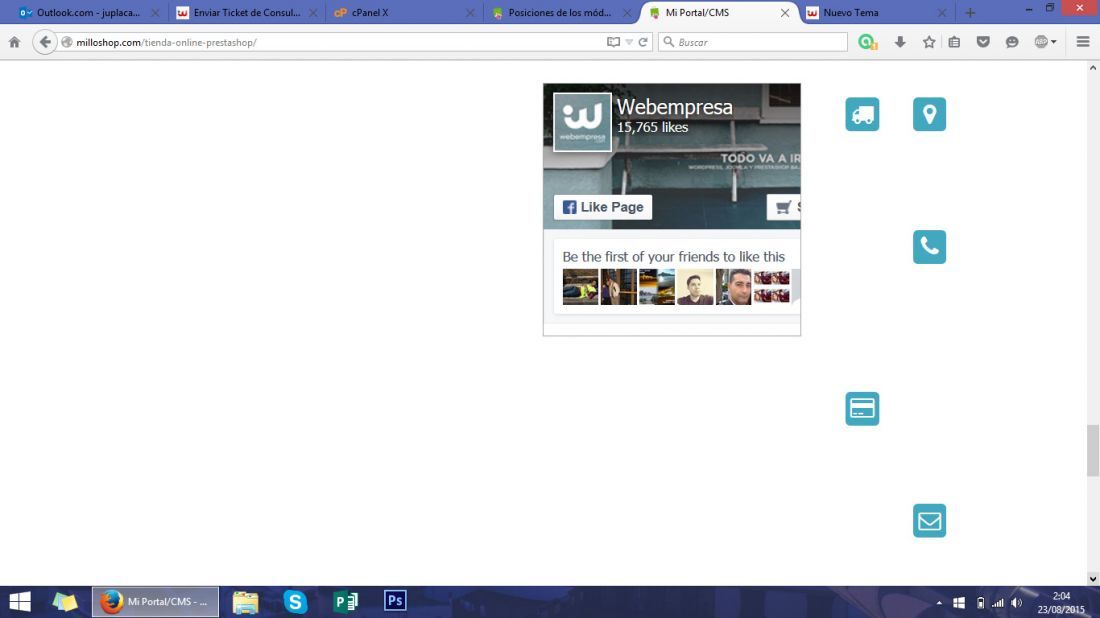Click the green extension icon beside search box

tap(867, 42)
